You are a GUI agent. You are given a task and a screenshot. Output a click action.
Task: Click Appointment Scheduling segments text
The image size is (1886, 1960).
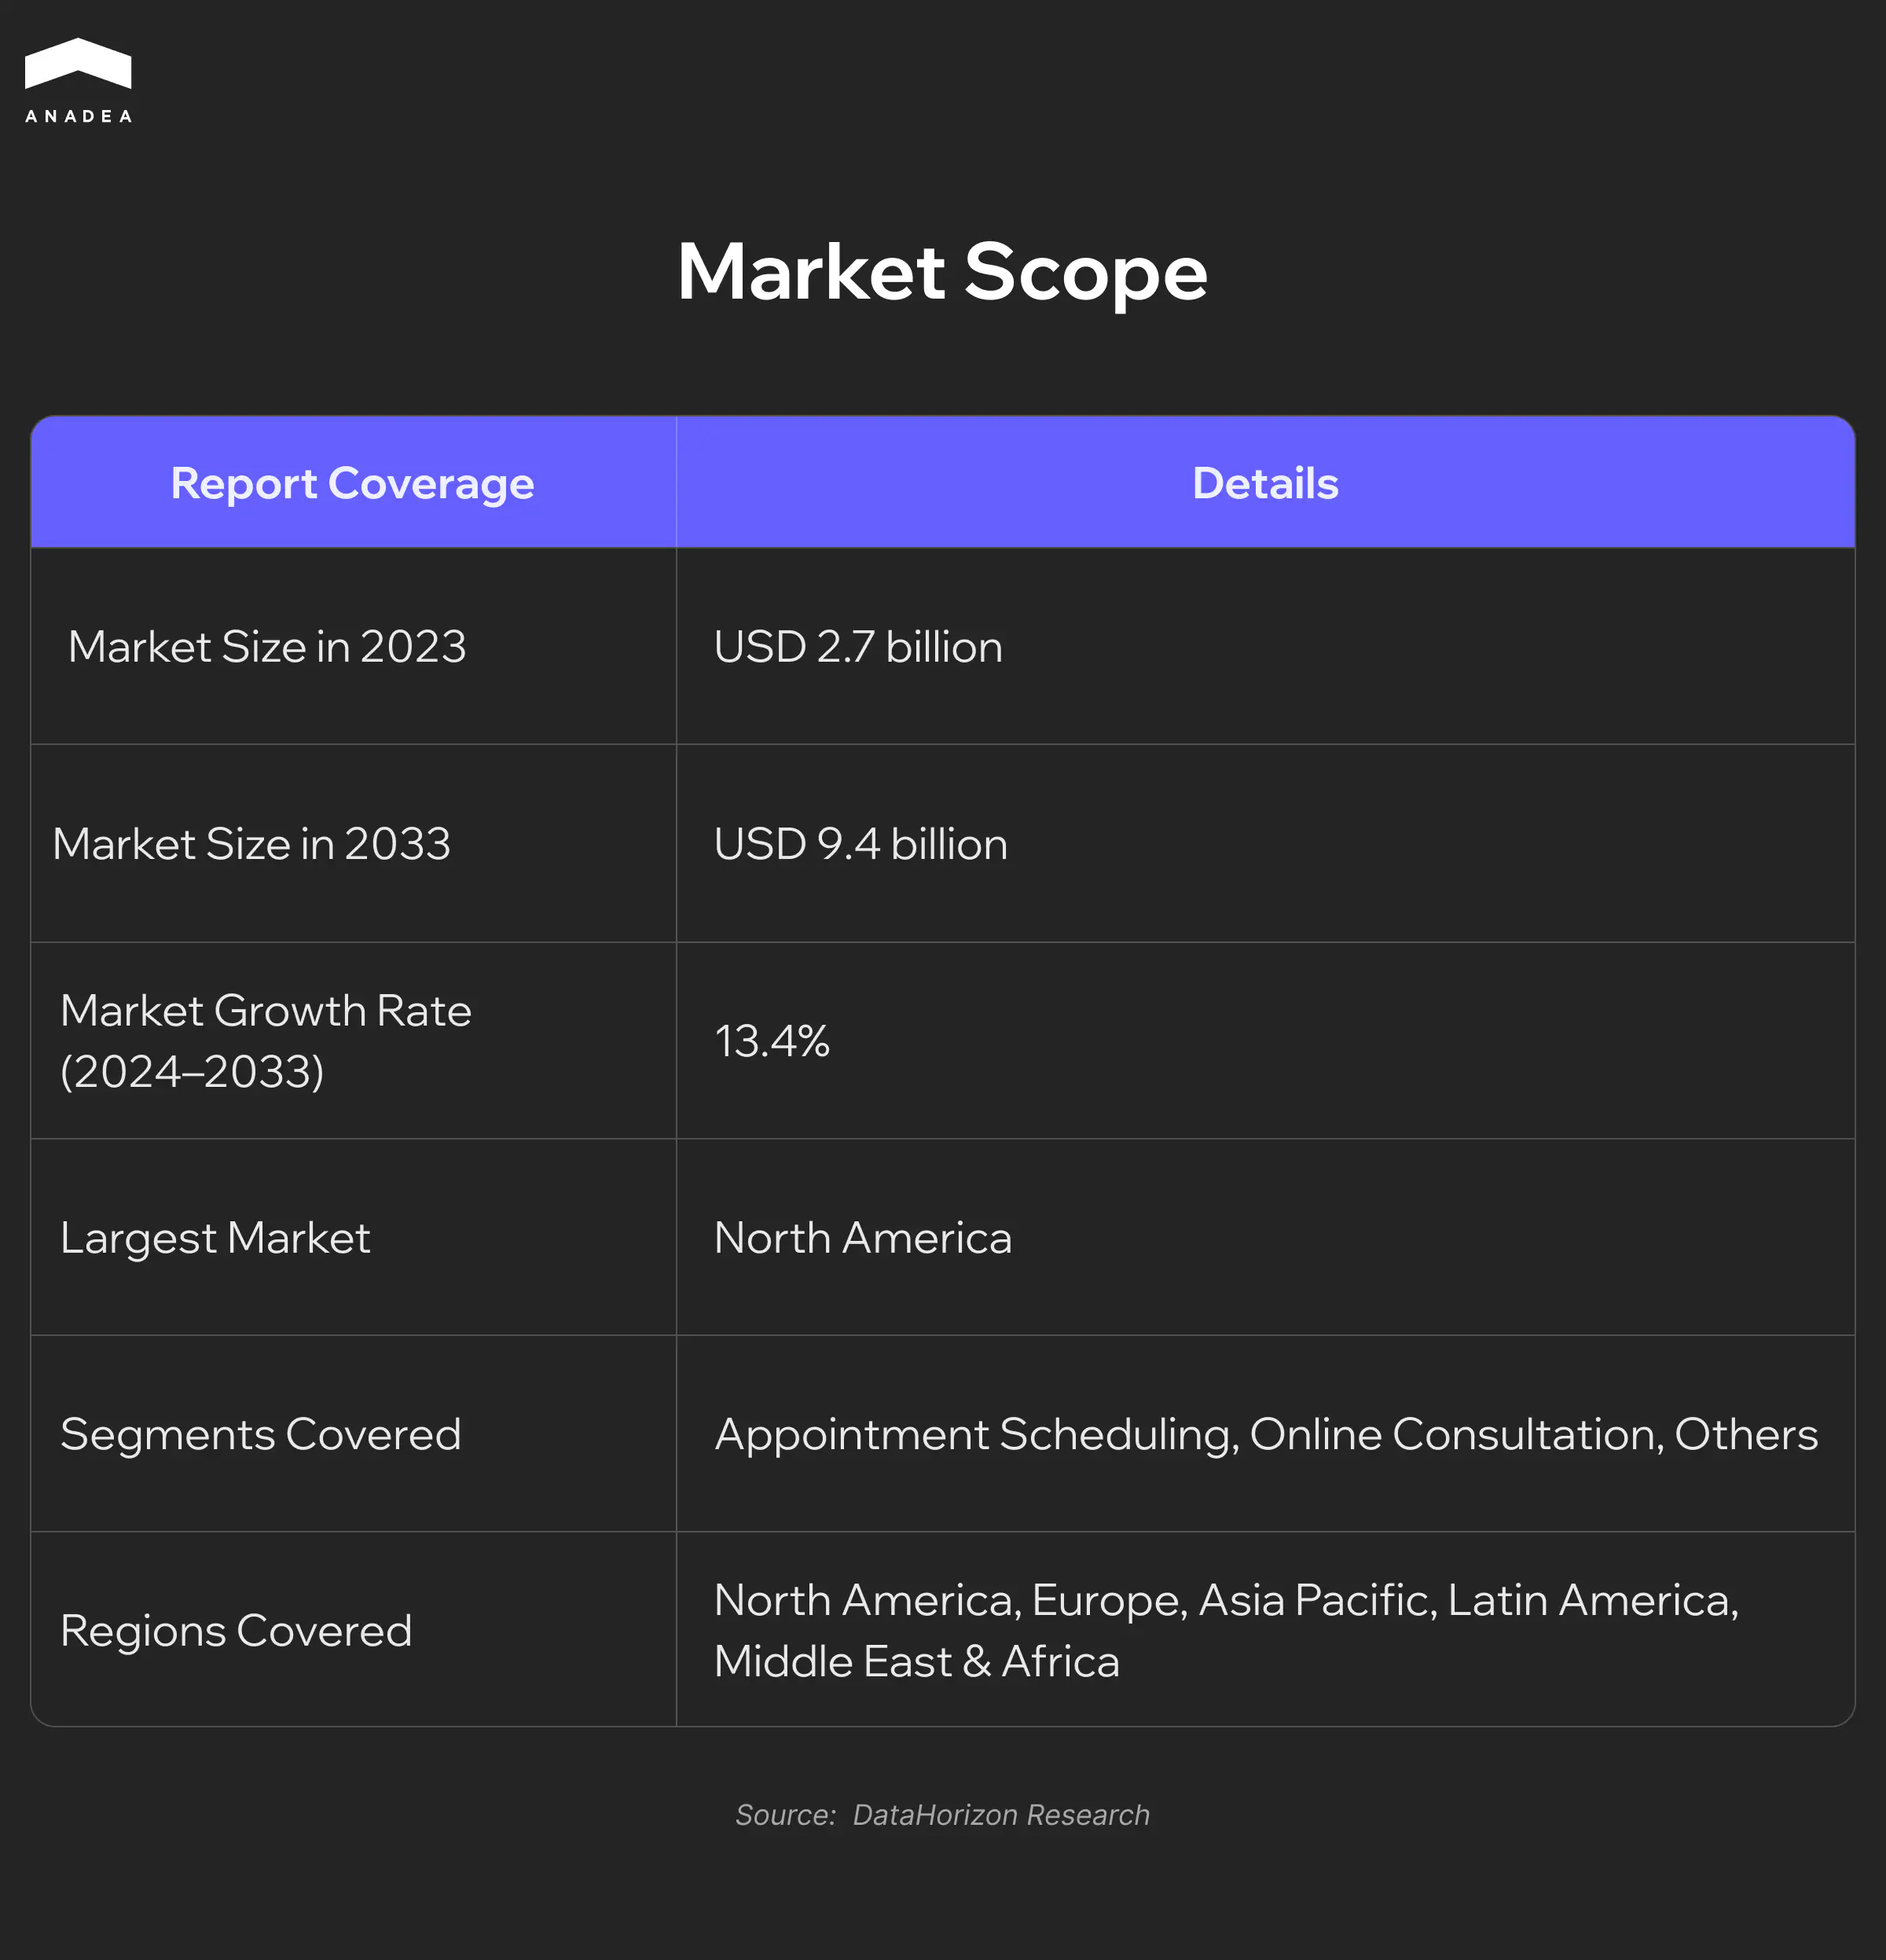click(976, 1434)
